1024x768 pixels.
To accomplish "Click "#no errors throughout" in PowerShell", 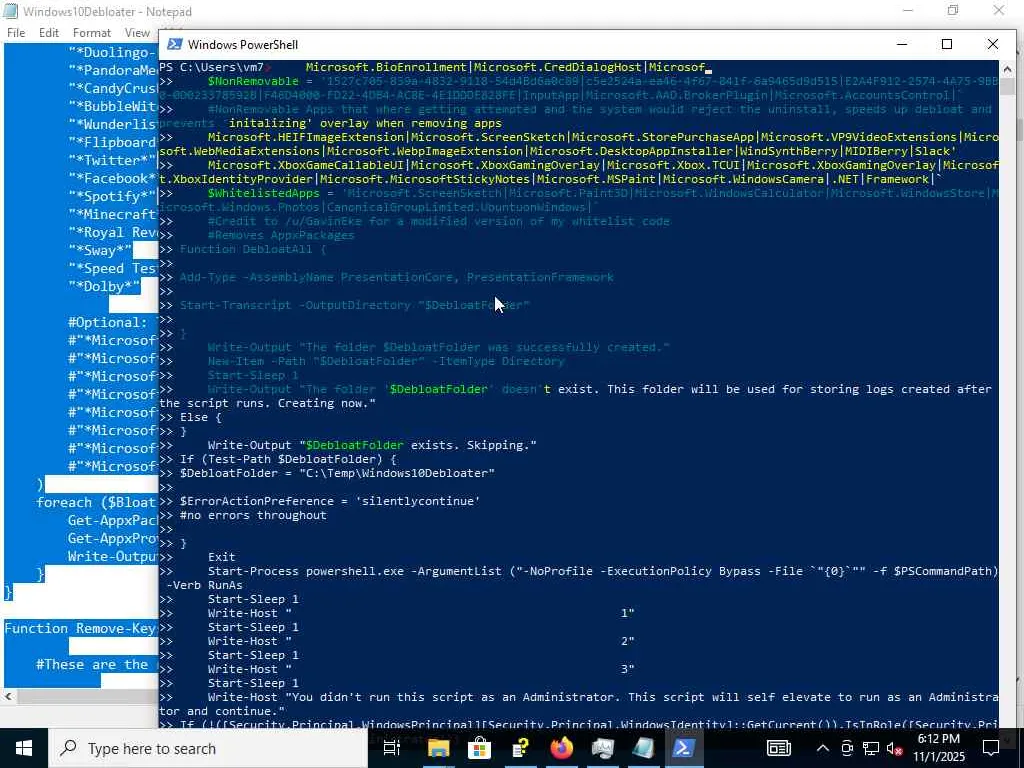I will point(253,515).
